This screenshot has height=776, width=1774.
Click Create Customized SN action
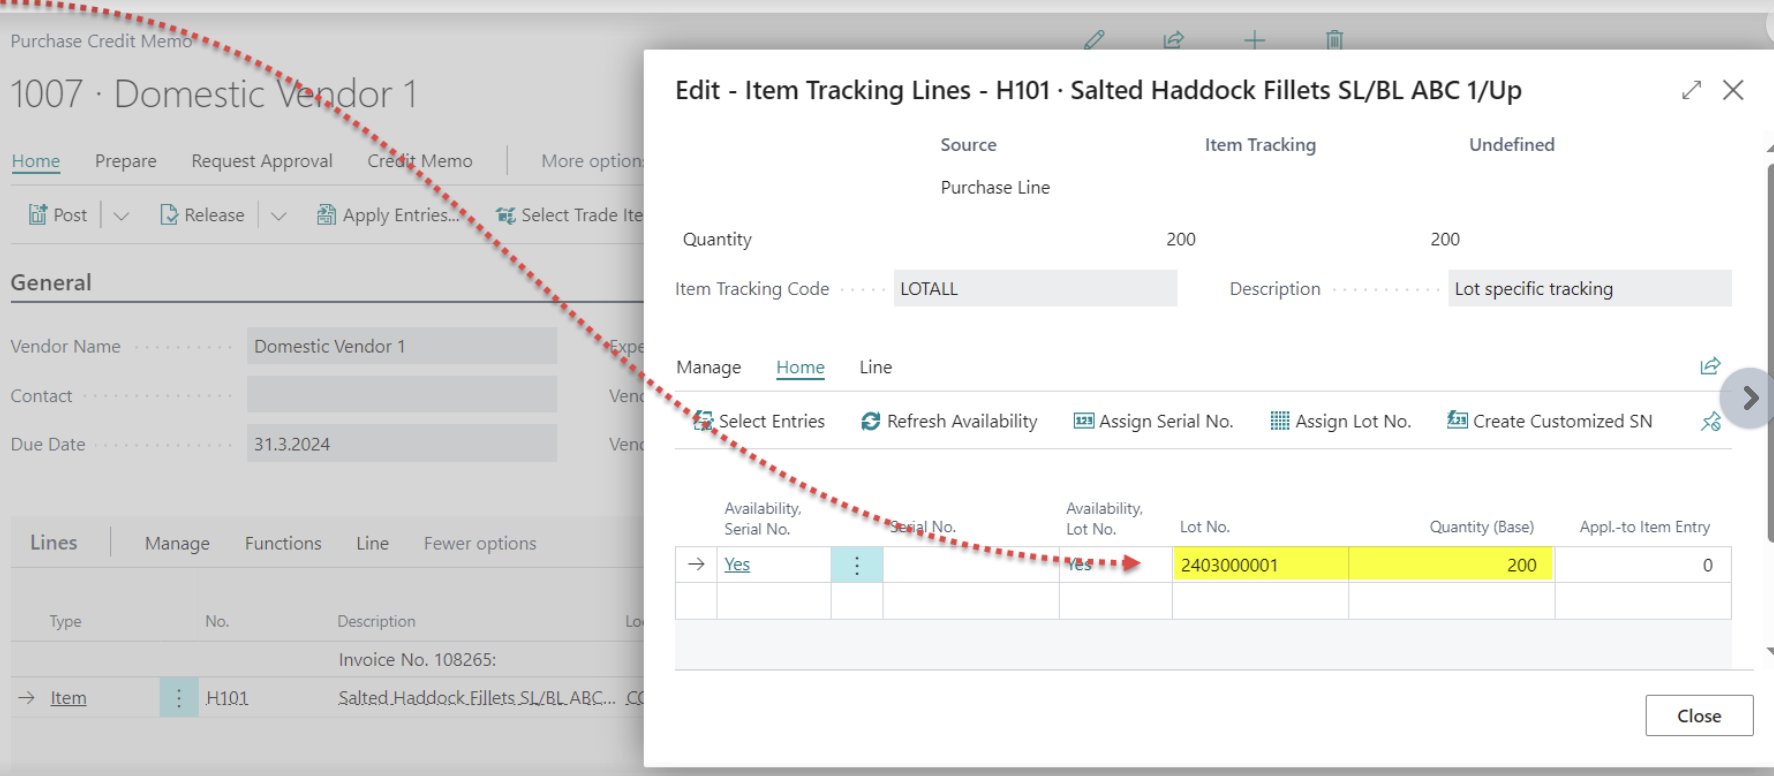[1549, 421]
